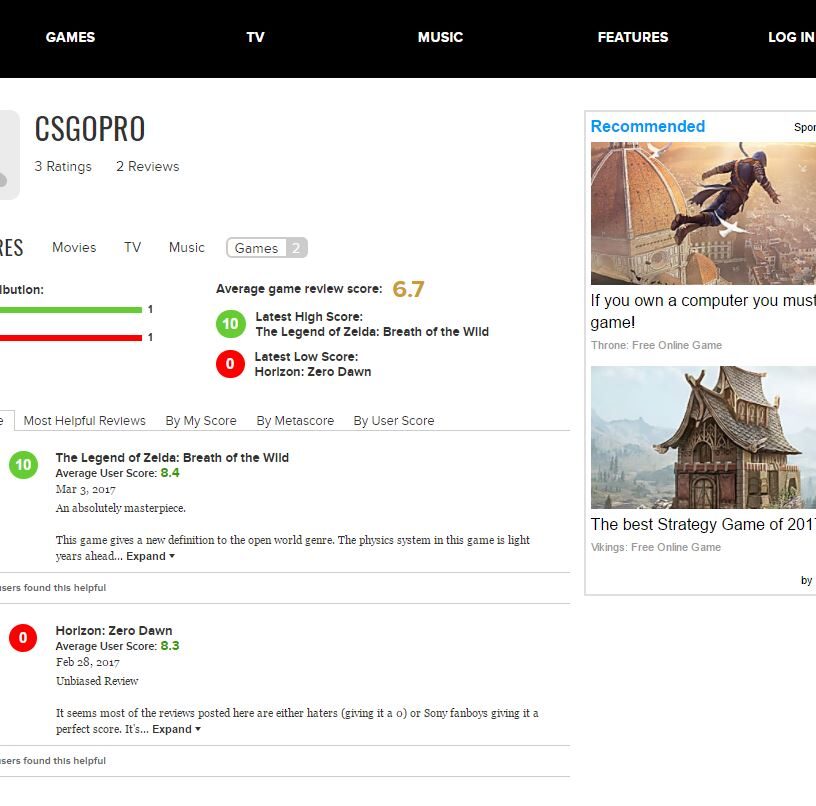Click the 6.7 average game review score

coord(409,289)
